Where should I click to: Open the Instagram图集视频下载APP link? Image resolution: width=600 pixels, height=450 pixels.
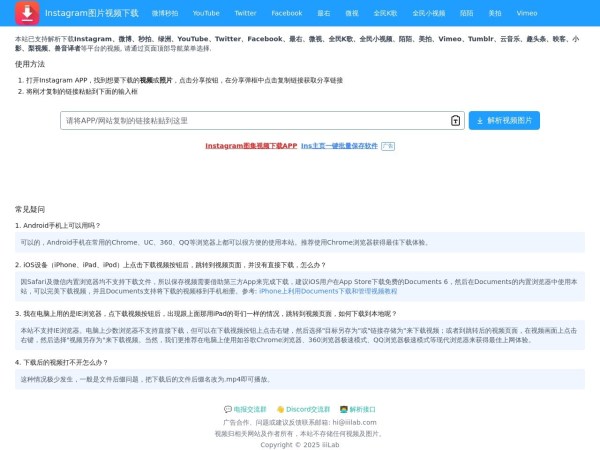pos(251,145)
